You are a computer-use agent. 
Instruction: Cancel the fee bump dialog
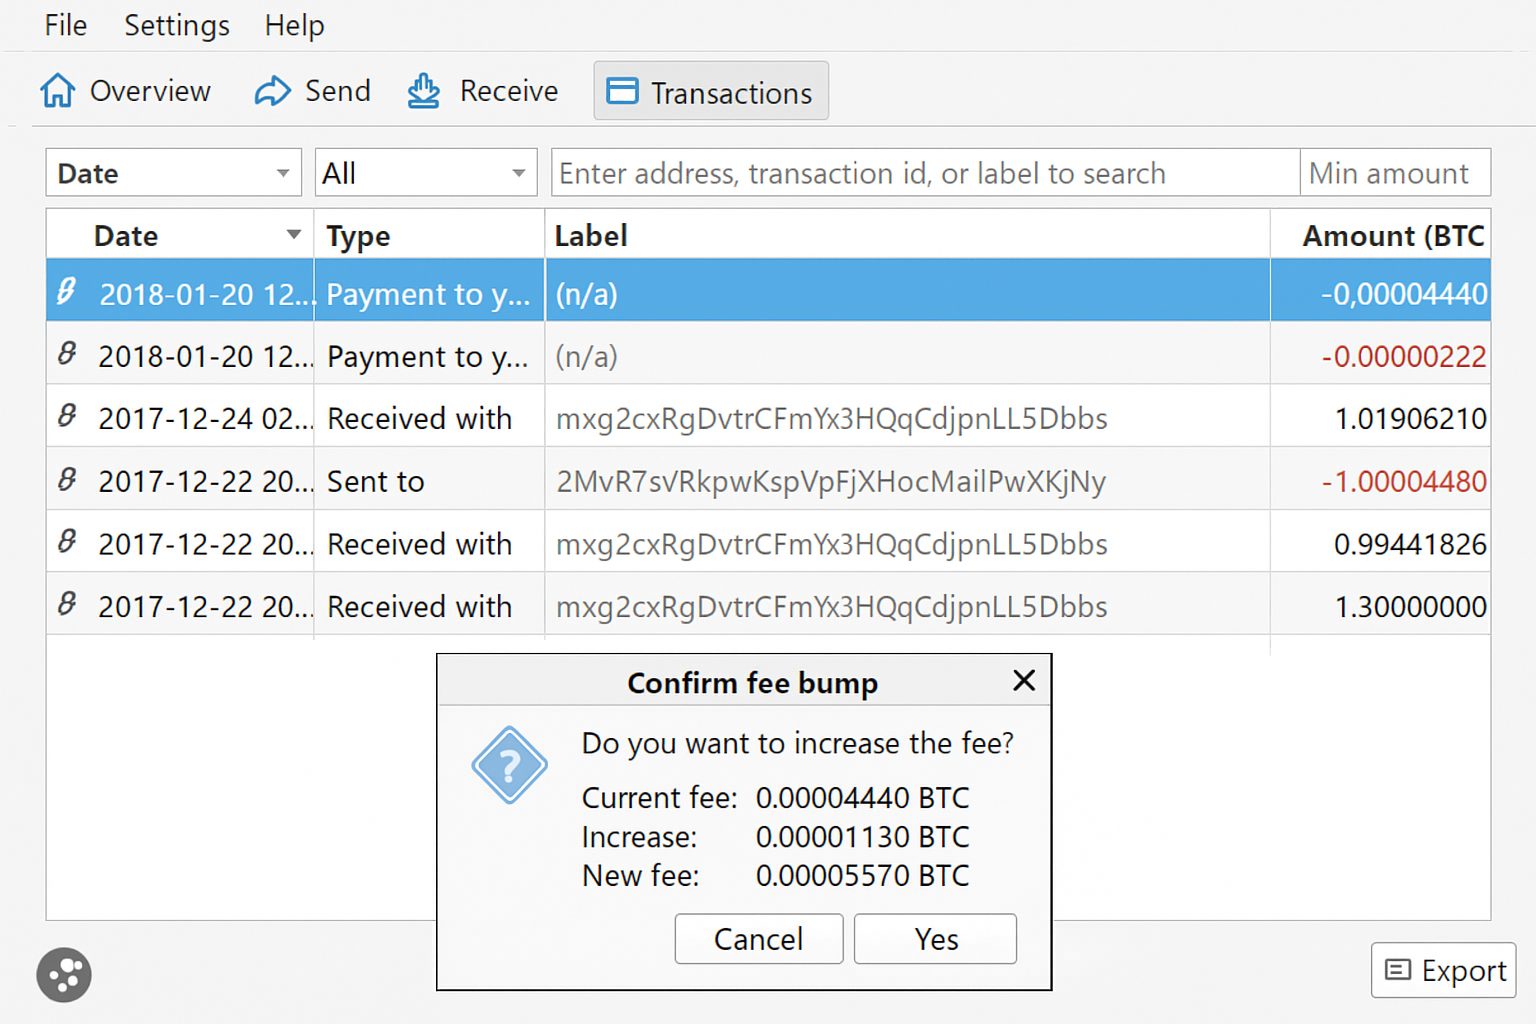(x=758, y=938)
